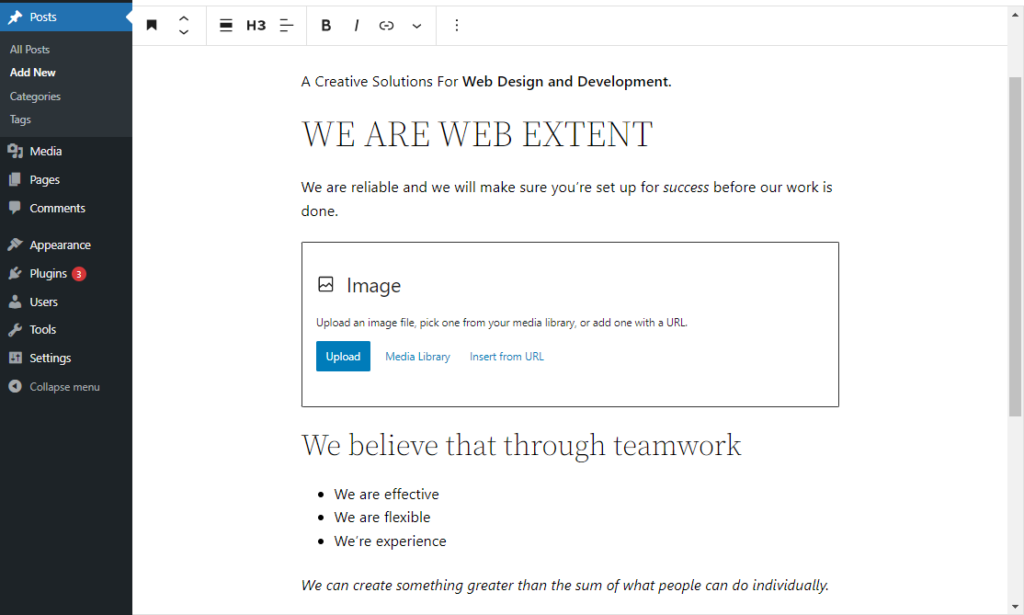1024x615 pixels.
Task: Toggle bold formatting in the toolbar
Action: coord(326,25)
